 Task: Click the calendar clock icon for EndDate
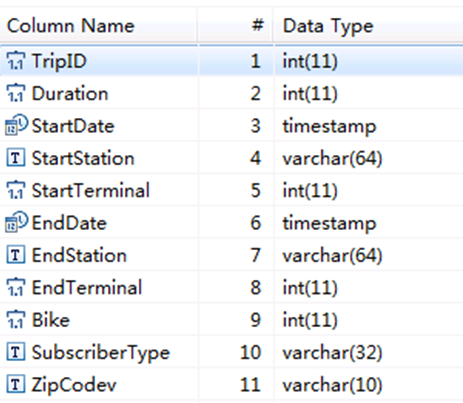pos(16,222)
